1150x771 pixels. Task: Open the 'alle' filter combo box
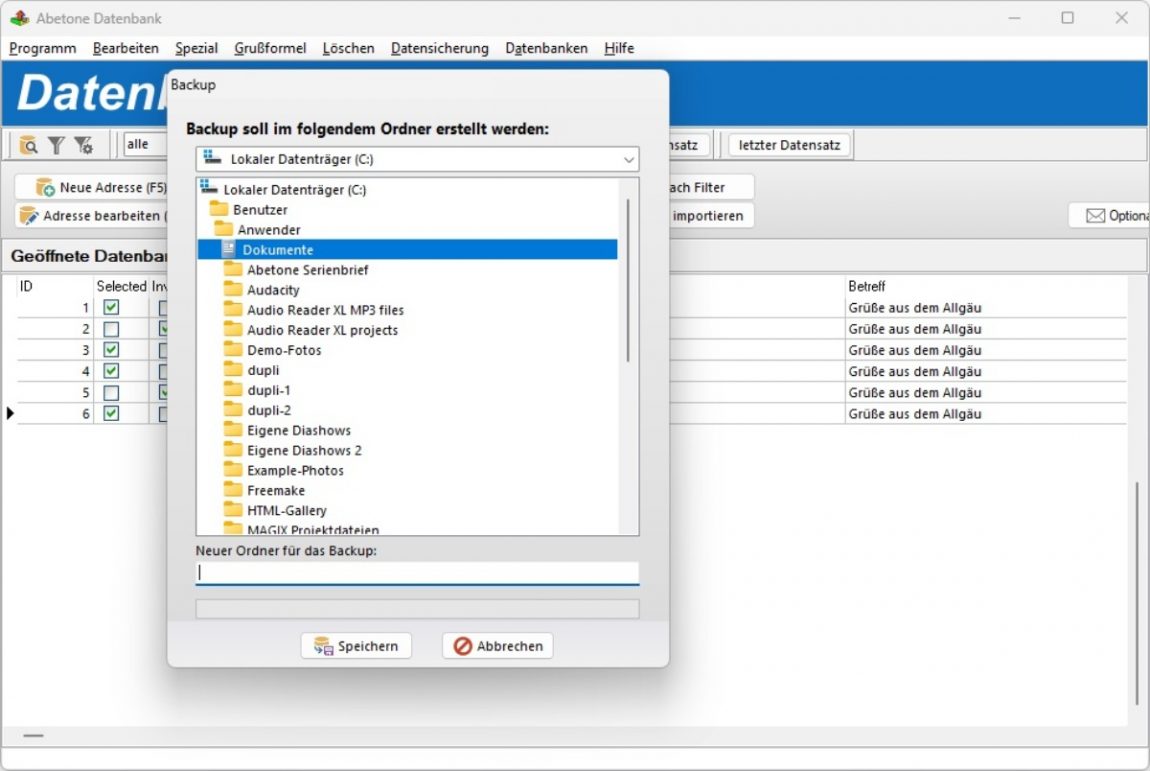pos(145,145)
